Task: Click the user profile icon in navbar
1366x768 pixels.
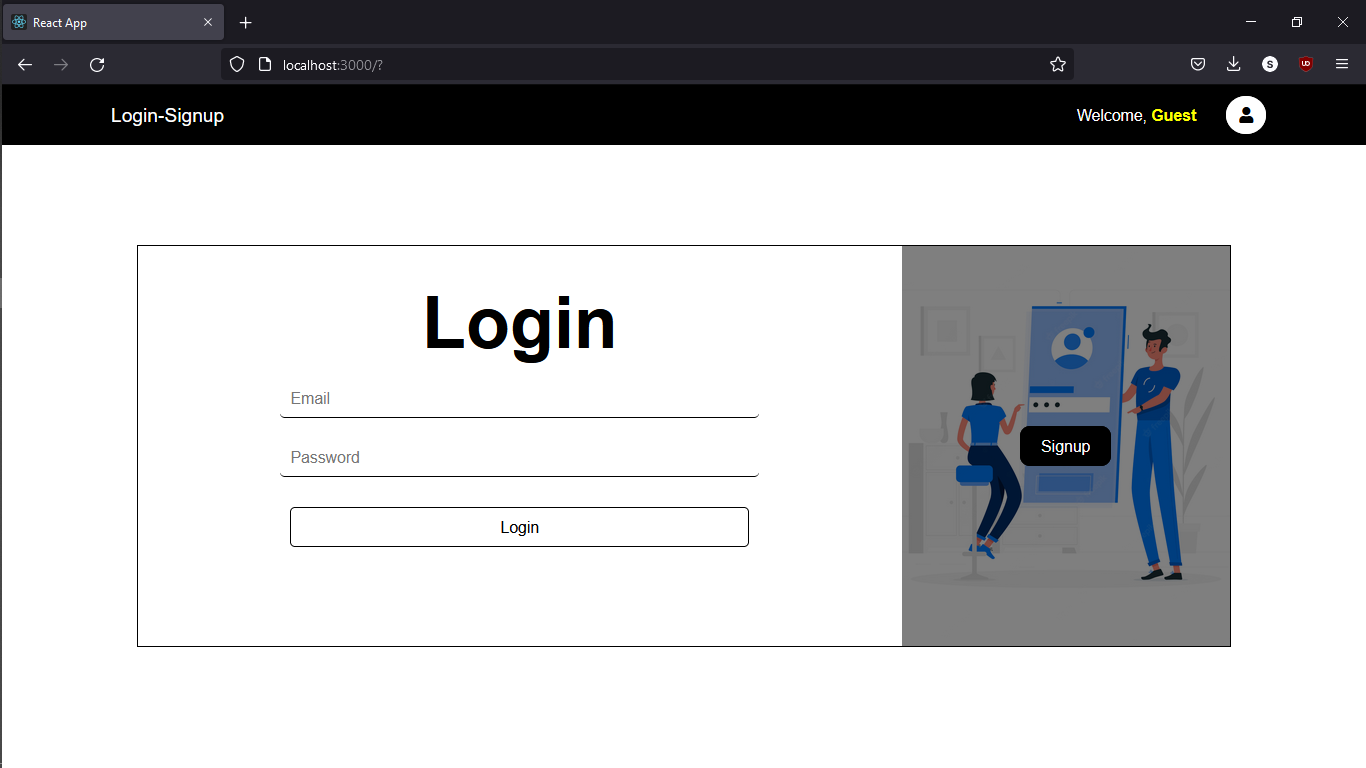Action: pos(1245,115)
